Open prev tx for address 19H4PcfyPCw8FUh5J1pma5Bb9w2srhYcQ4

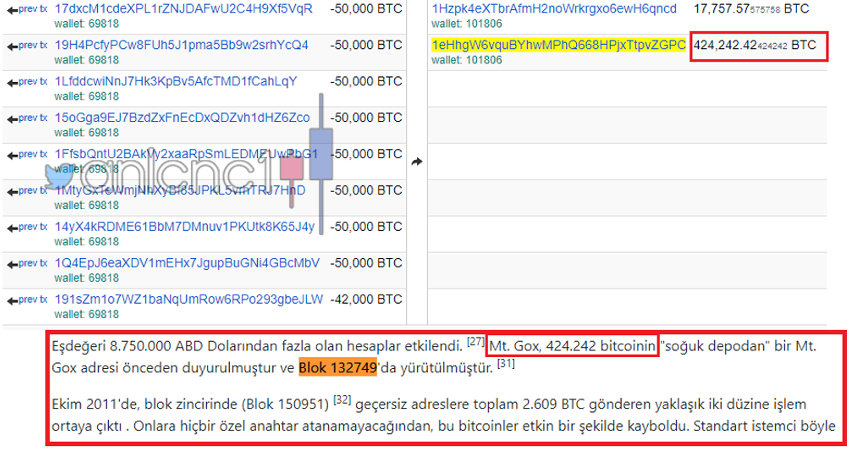click(x=27, y=46)
